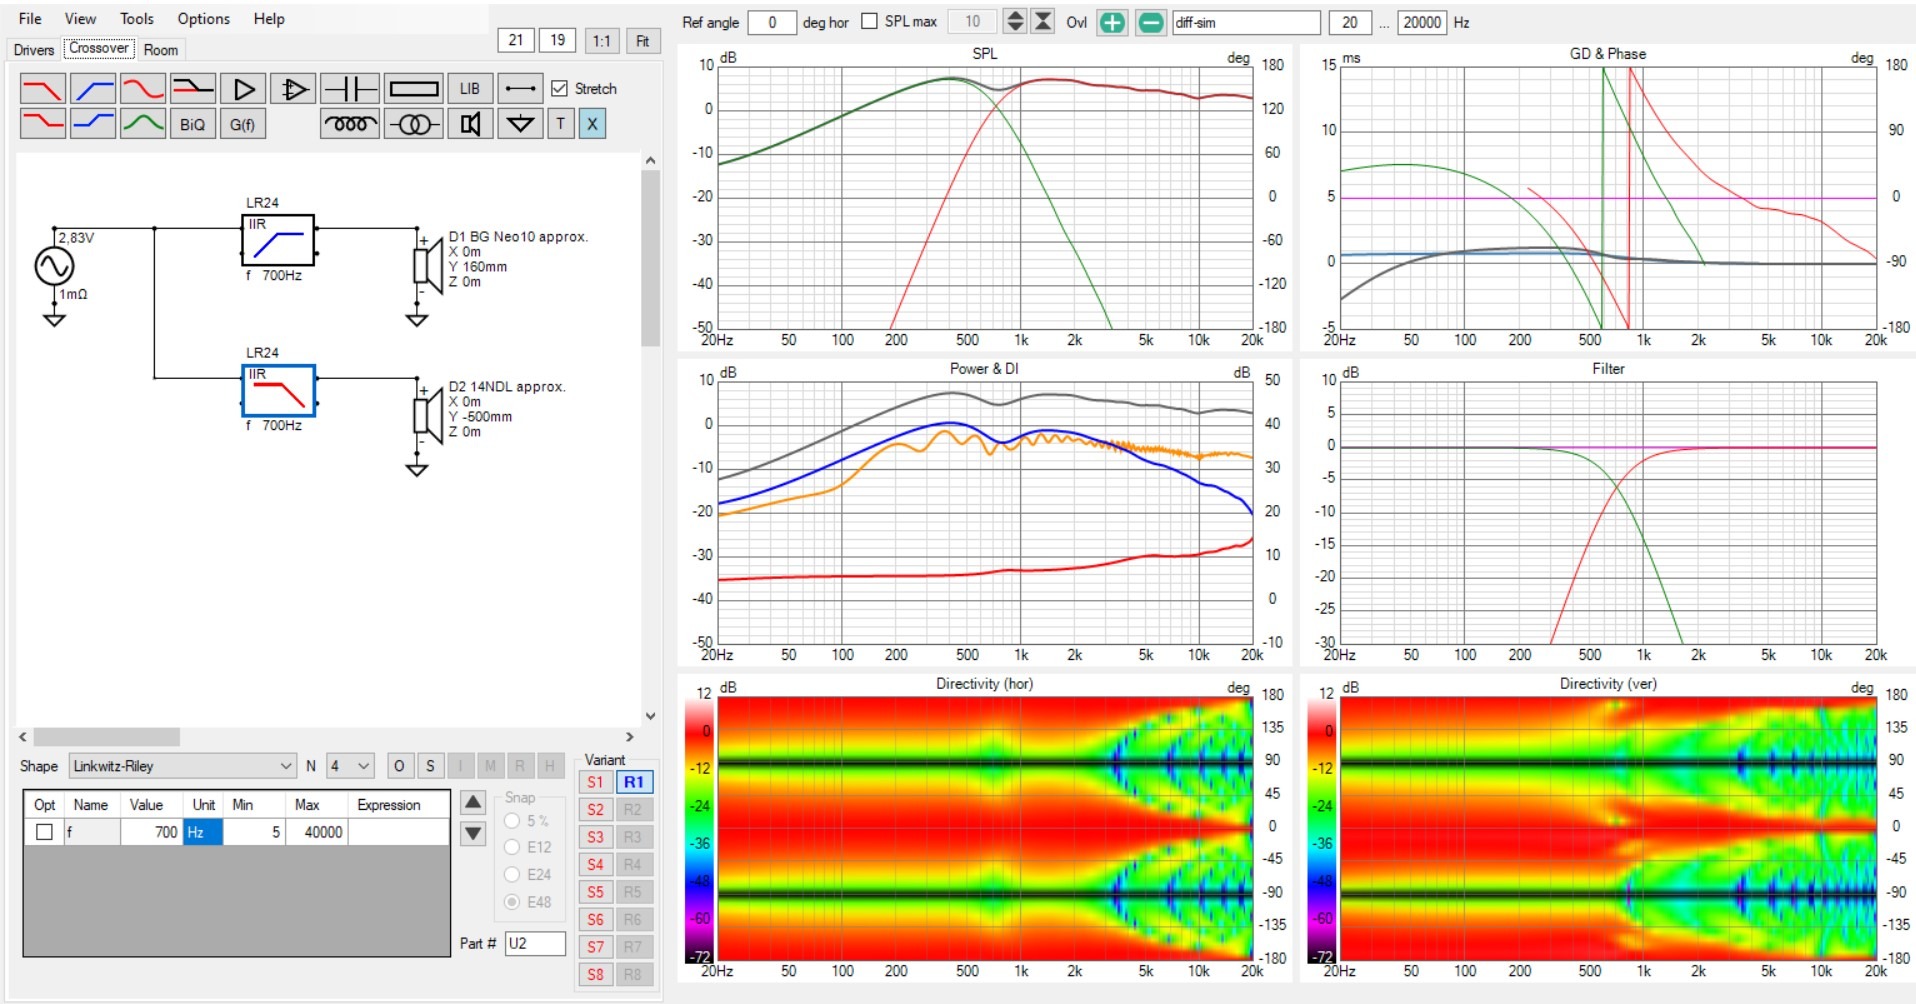Insert the red/black attenuation-shelf block

click(x=193, y=89)
